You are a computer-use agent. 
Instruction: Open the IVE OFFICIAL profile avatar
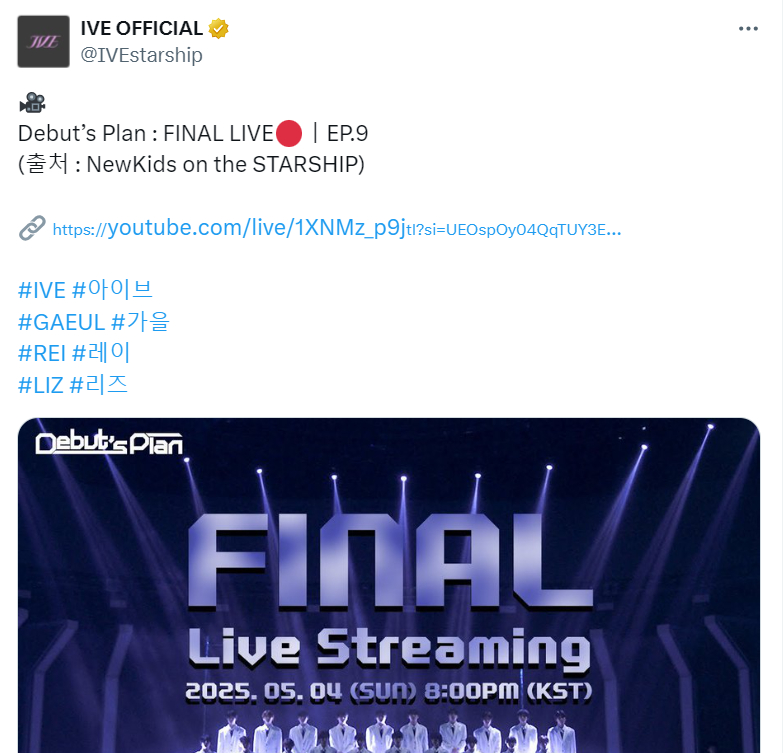(x=44, y=42)
